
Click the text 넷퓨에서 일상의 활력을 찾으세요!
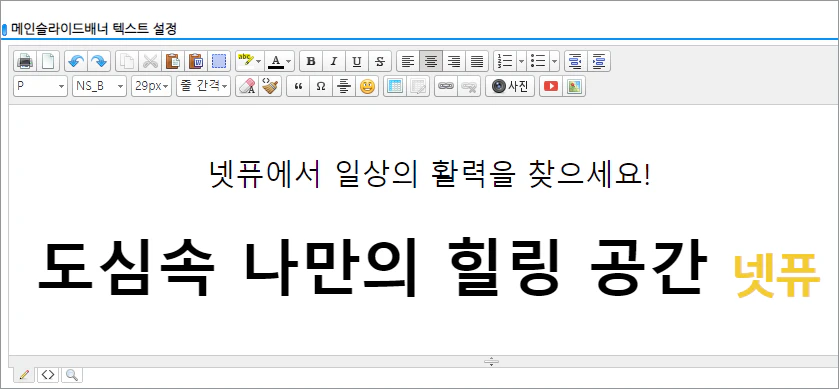coord(430,174)
